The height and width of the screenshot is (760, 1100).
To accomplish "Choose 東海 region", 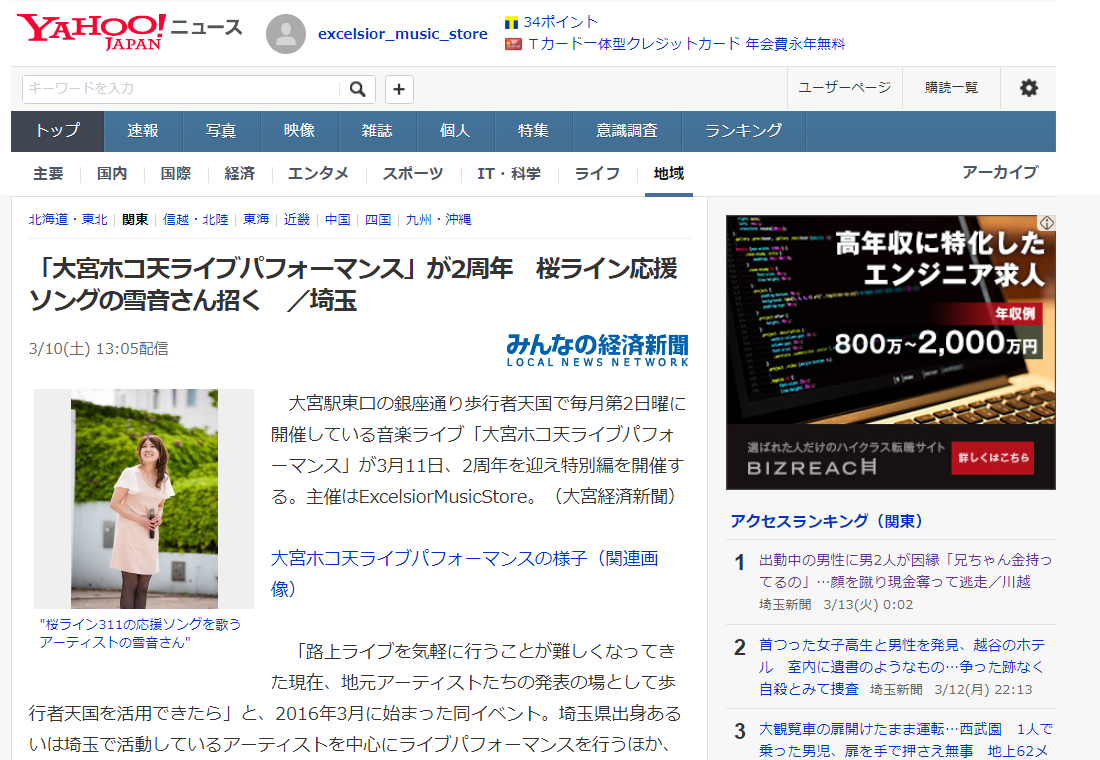I will point(256,220).
